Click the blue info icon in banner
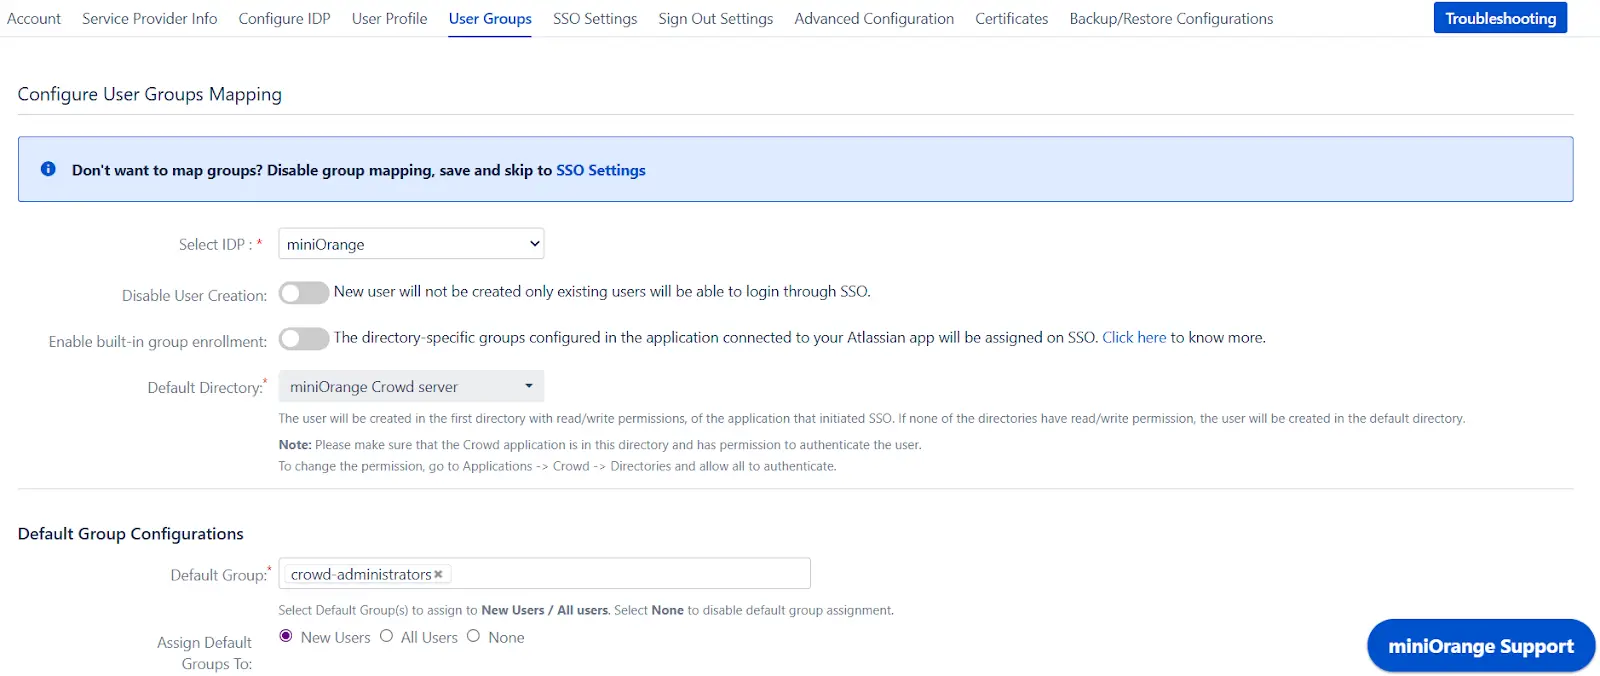 (x=48, y=169)
